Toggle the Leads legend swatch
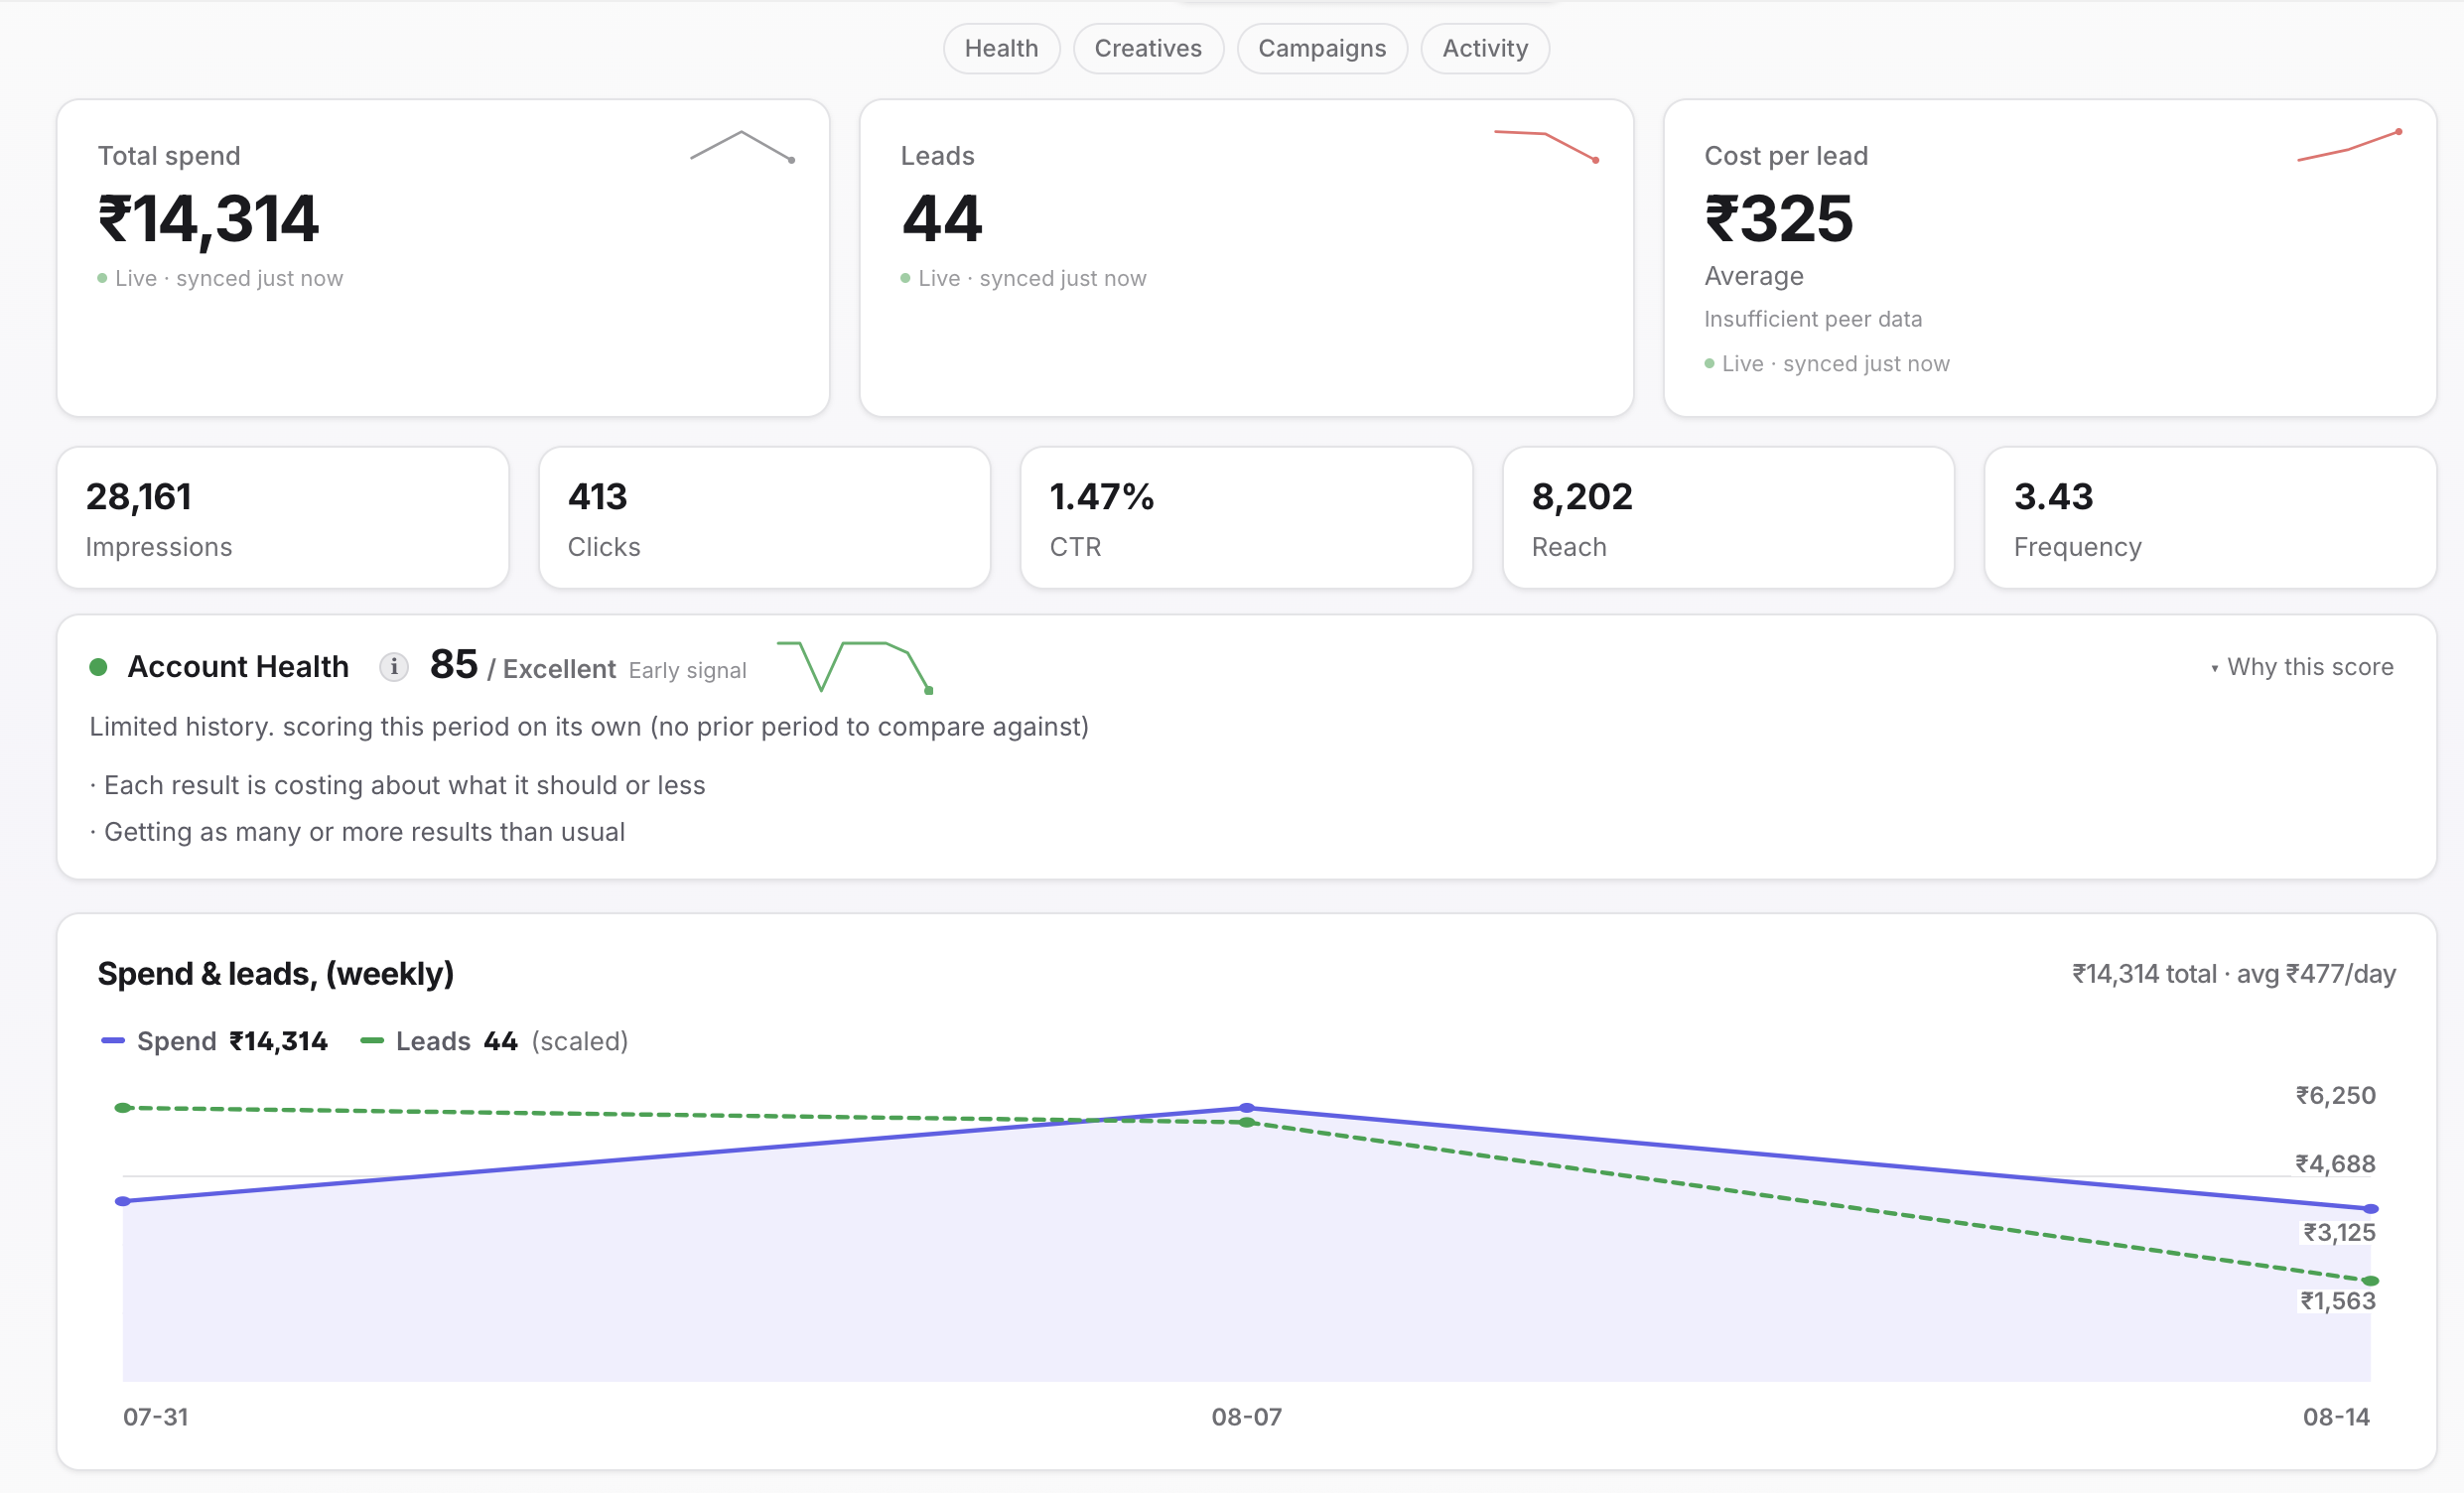This screenshot has width=2464, height=1493. click(372, 1041)
